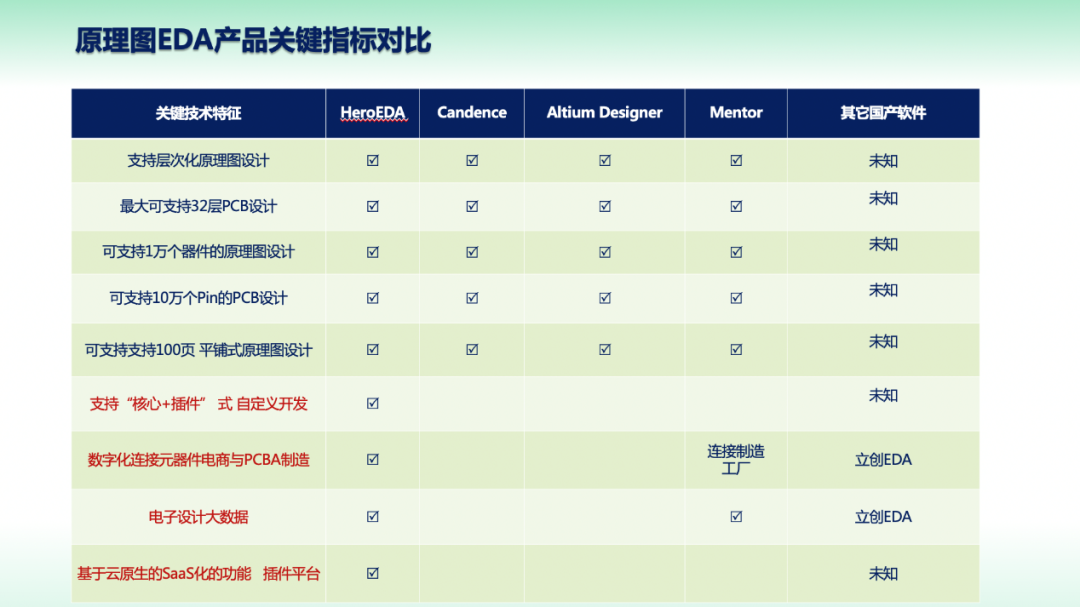
Task: Click the HeroEDA column header
Action: tap(373, 113)
